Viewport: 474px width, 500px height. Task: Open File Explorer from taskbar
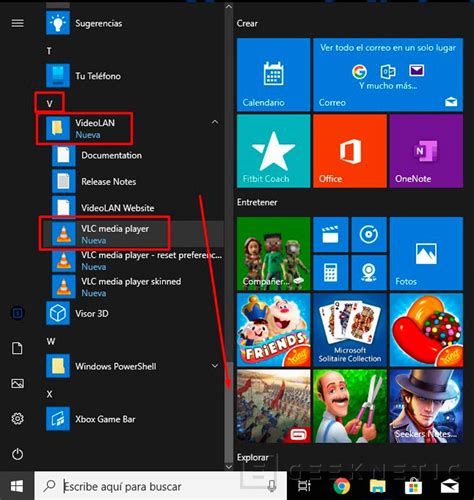coord(378,486)
